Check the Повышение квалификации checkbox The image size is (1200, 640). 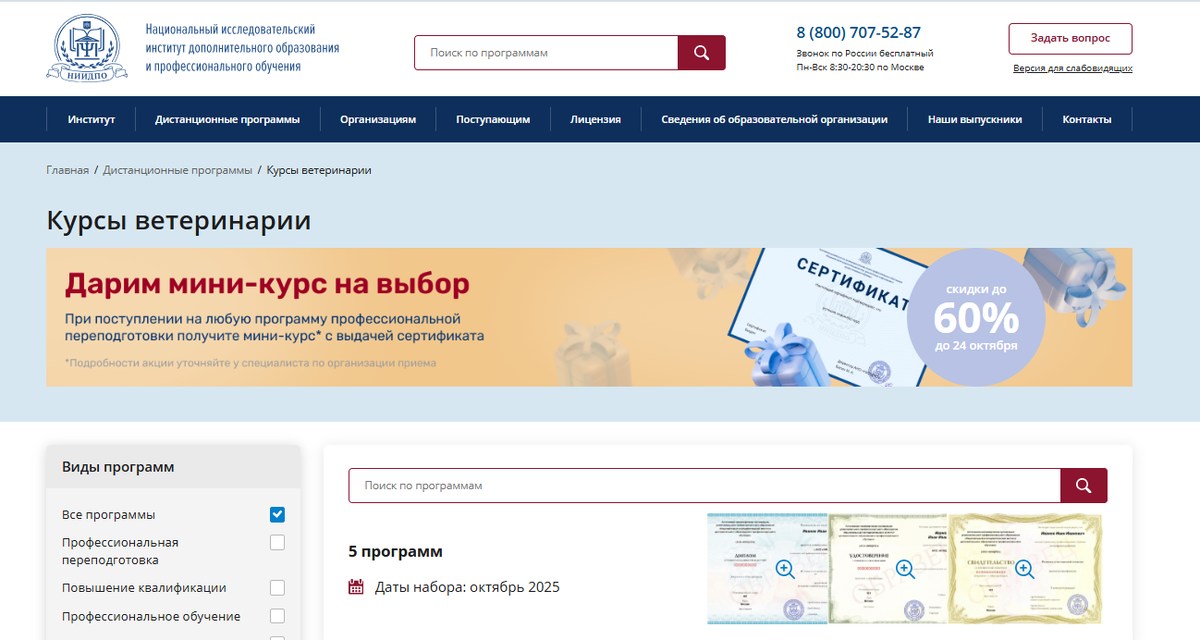click(277, 588)
